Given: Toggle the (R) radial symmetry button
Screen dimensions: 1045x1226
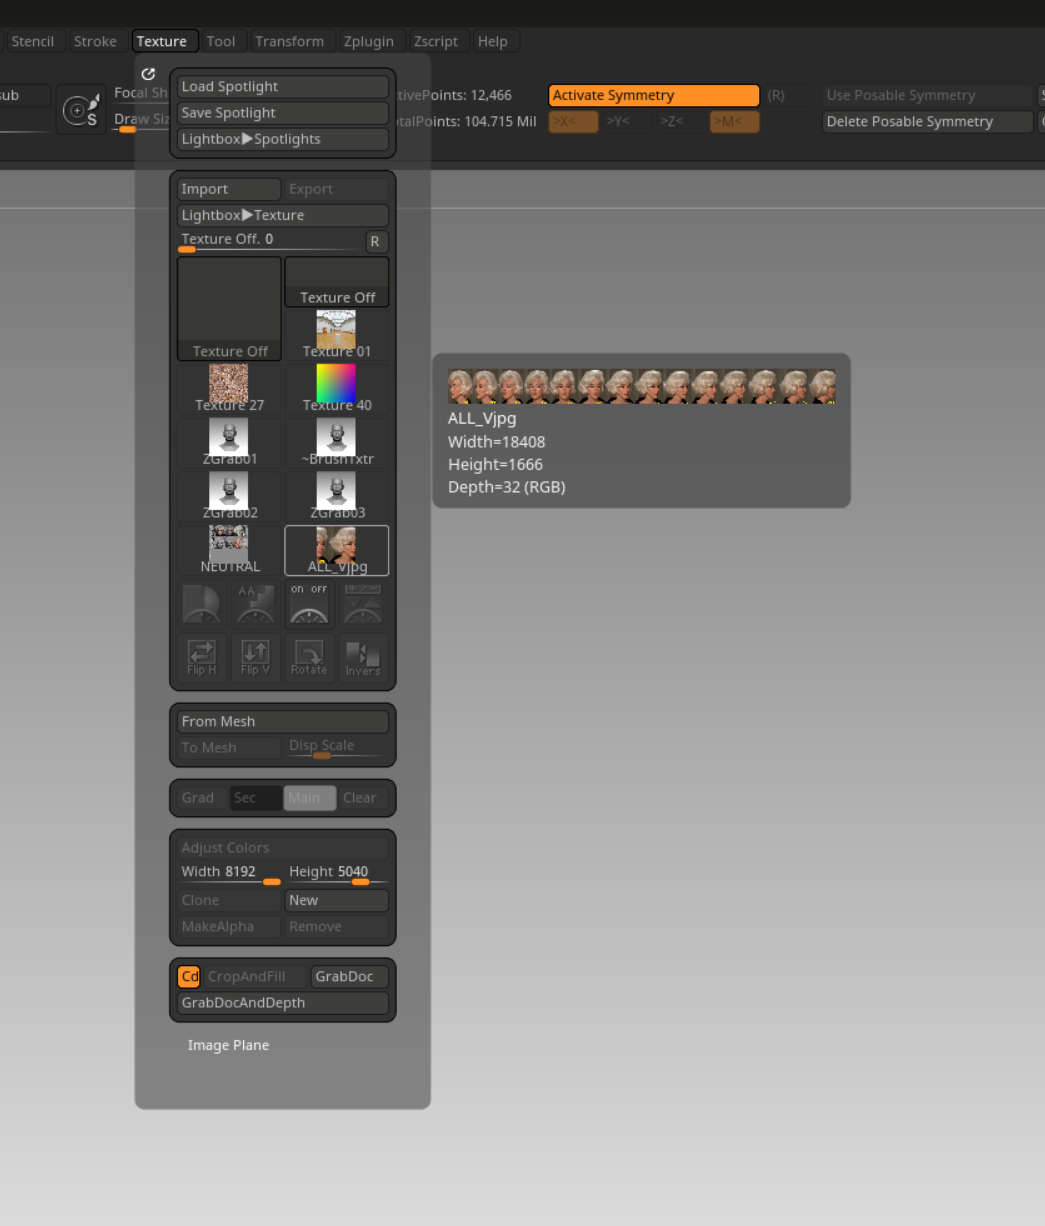Looking at the screenshot, I should pyautogui.click(x=776, y=96).
